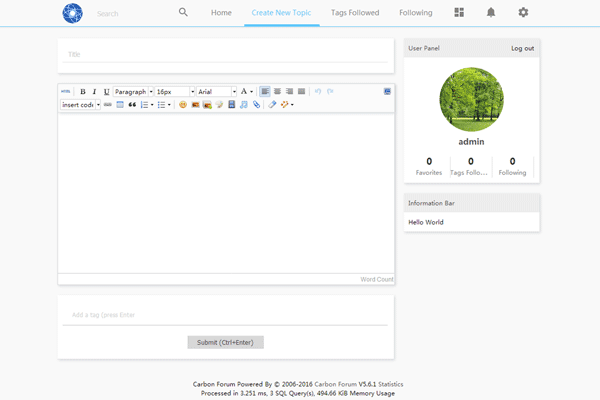Image resolution: width=600 pixels, height=400 pixels.
Task: Open the emoticon picker in the editor
Action: coord(183,104)
